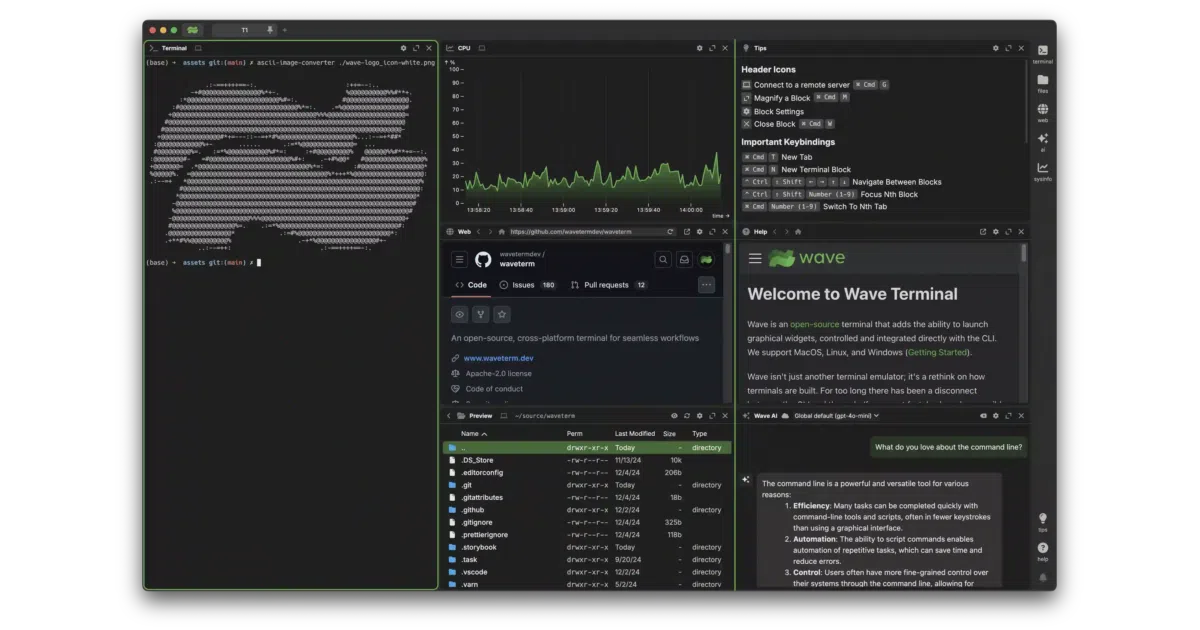Click connection icon in Terminal block header
1200x630 pixels.
coord(198,48)
